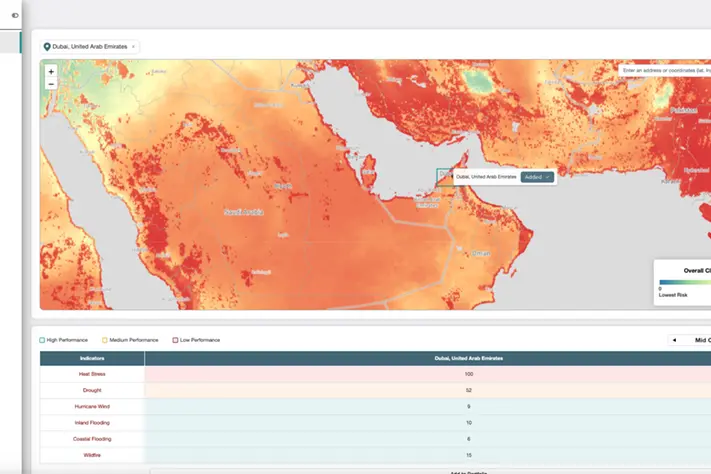The width and height of the screenshot is (711, 474).
Task: Click the Dubai marker on the map
Action: click(x=444, y=177)
